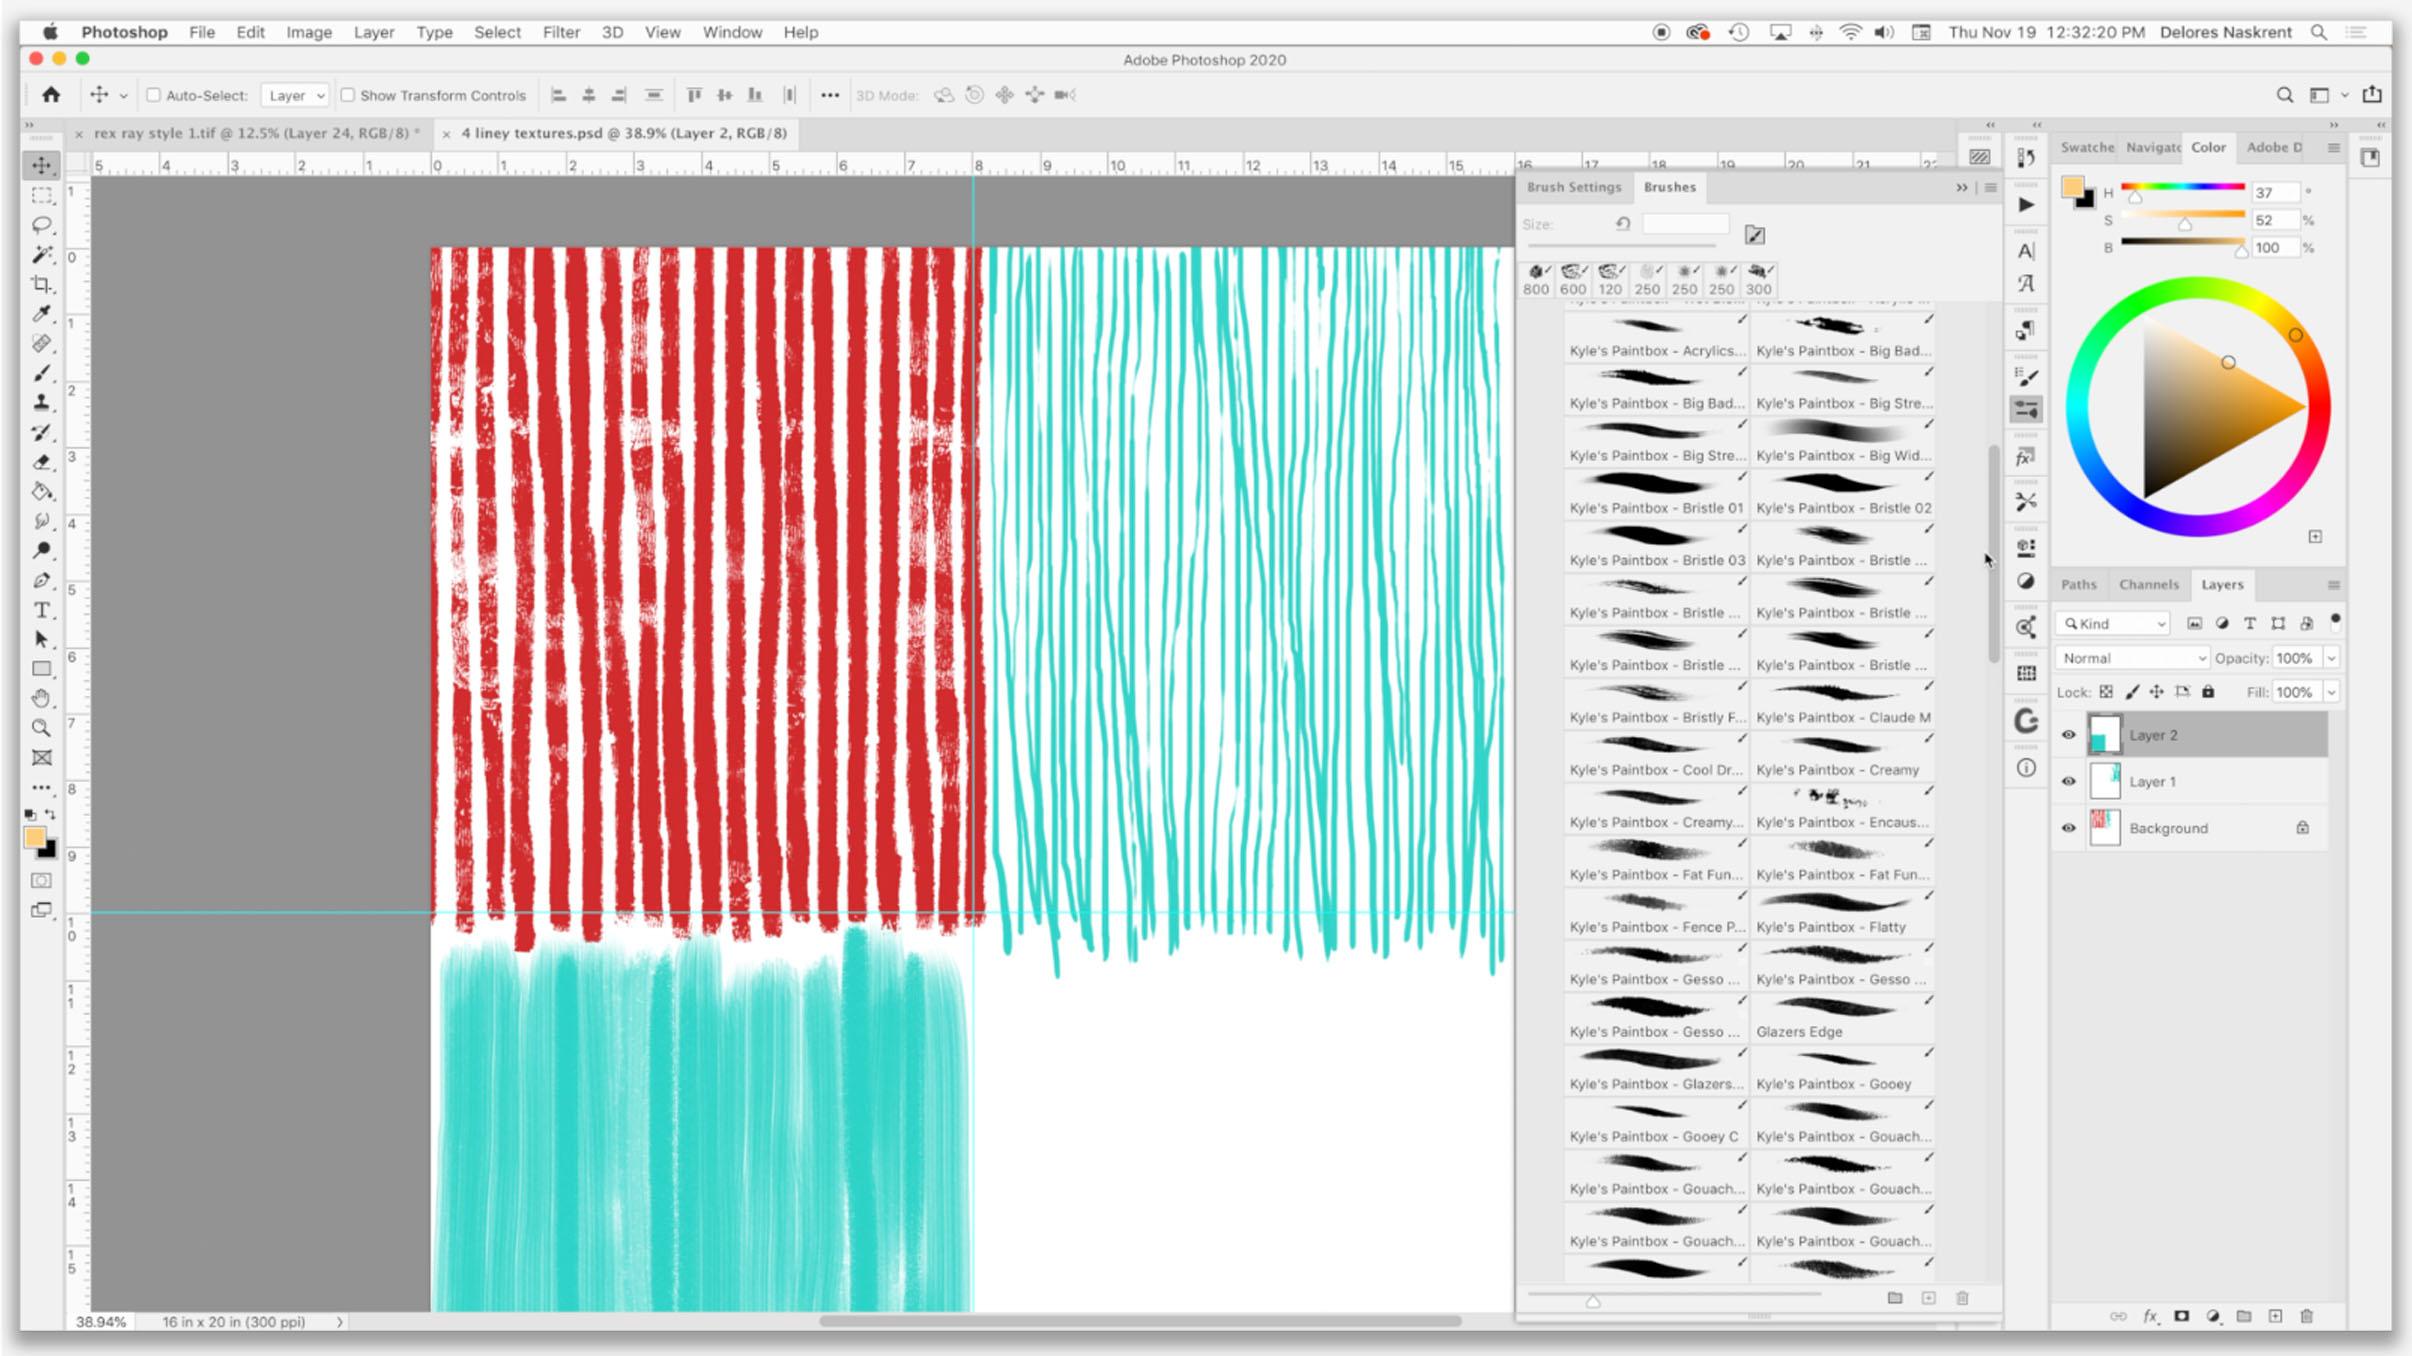Open the Brushes panel flyout menu
The width and height of the screenshot is (2412, 1356).
(1991, 187)
